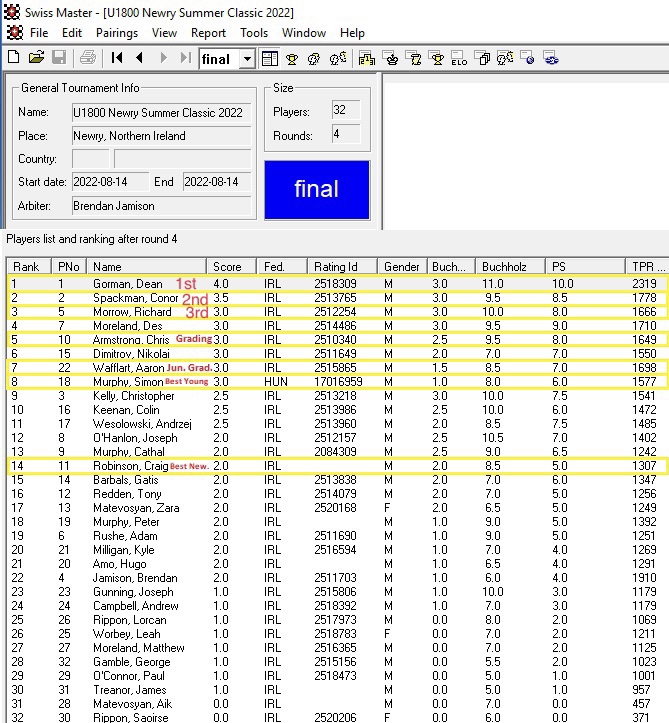
Task: Open the tournament info table icon
Action: [269, 59]
